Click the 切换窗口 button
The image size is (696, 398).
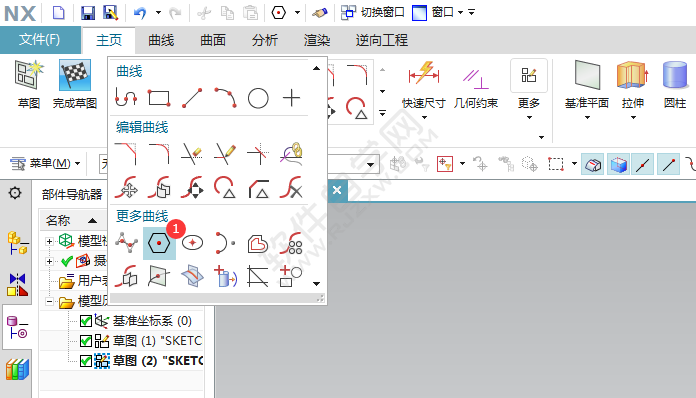pyautogui.click(x=372, y=12)
